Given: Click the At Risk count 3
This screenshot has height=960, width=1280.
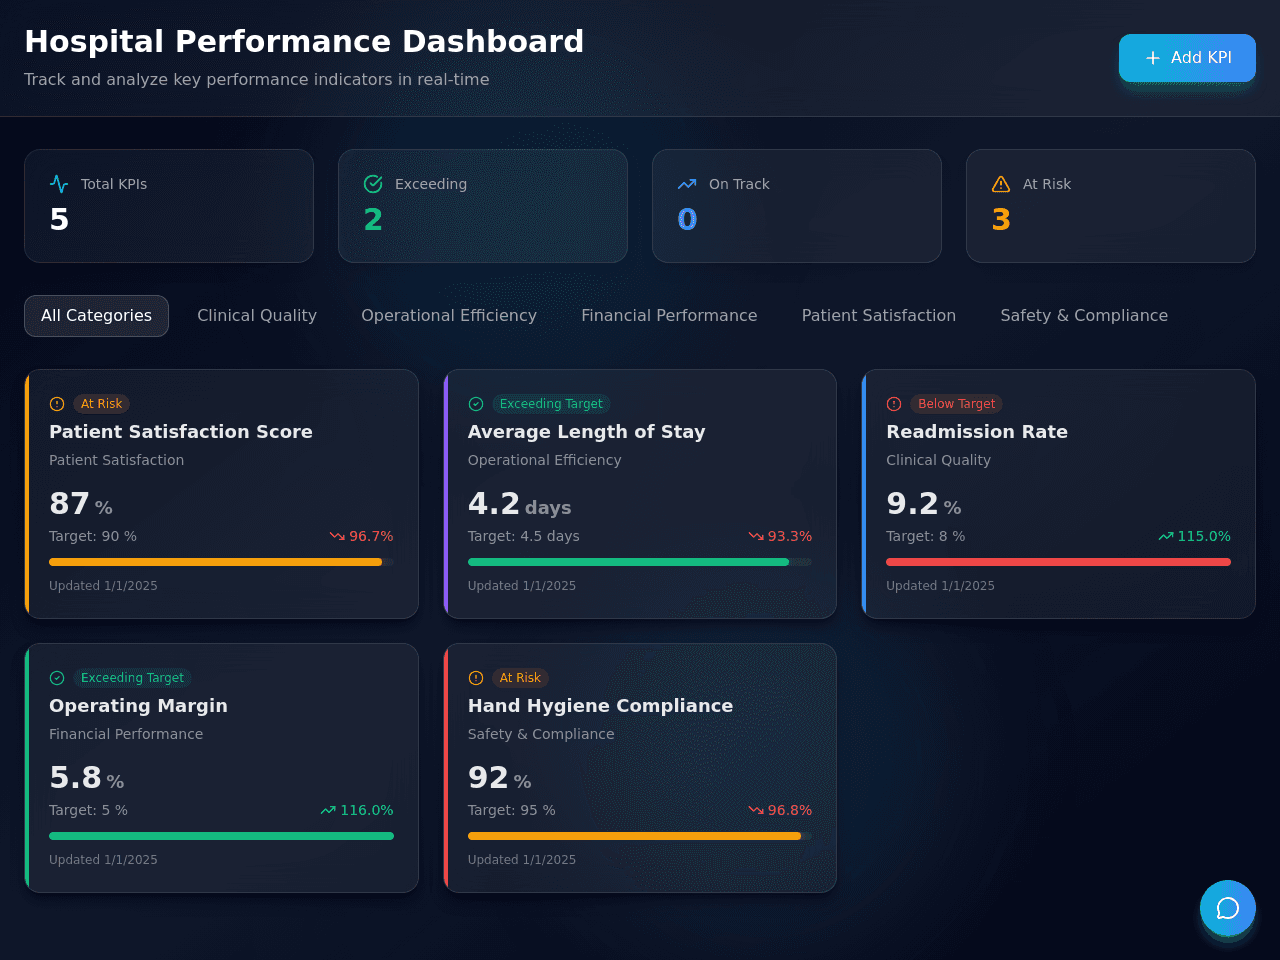Looking at the screenshot, I should pyautogui.click(x=1001, y=220).
